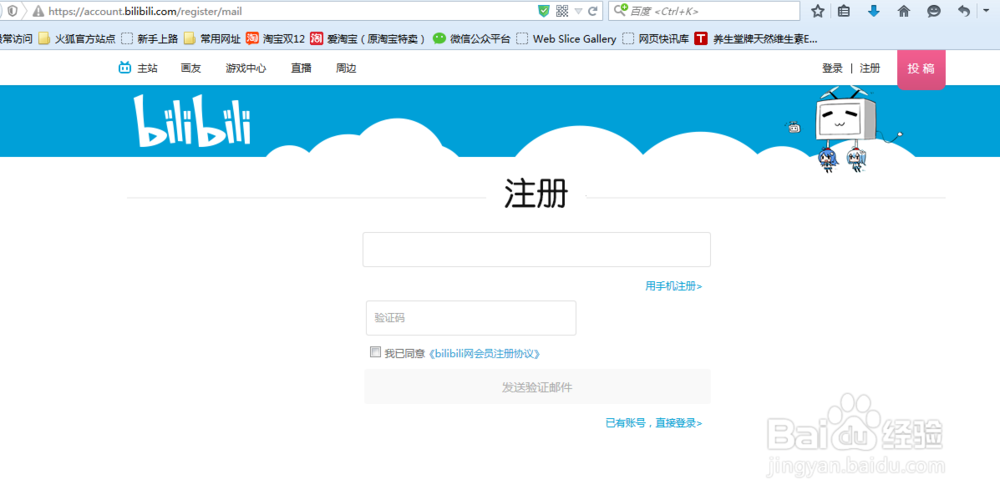Open 淘宝双12 bookmark
This screenshot has width=1000, height=500.
click(x=276, y=39)
